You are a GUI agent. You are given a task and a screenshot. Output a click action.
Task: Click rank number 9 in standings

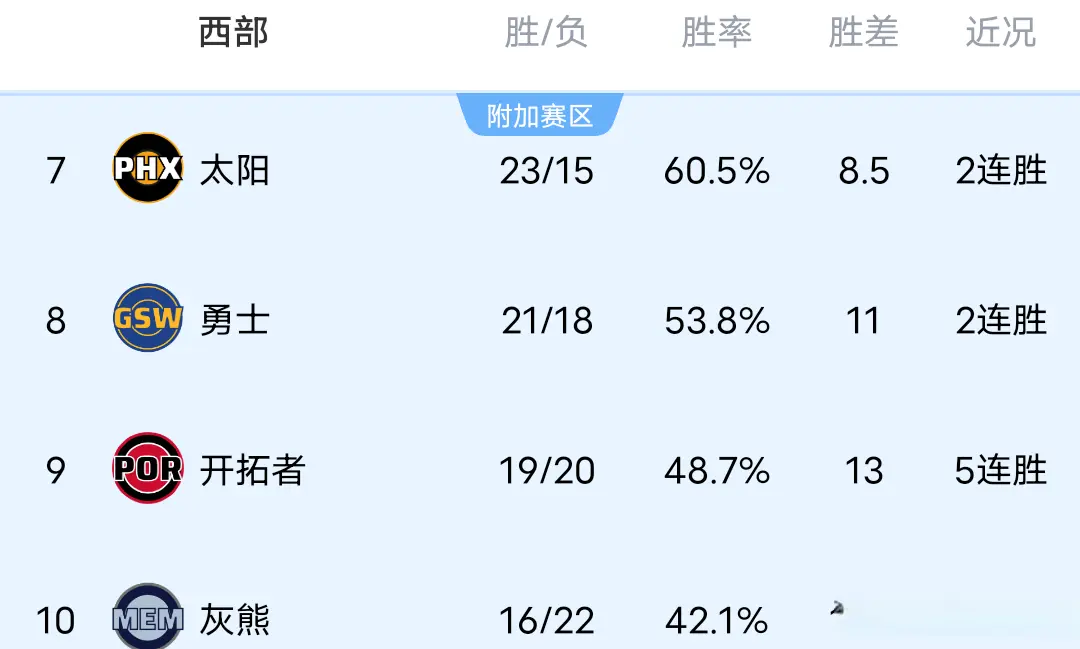click(56, 470)
